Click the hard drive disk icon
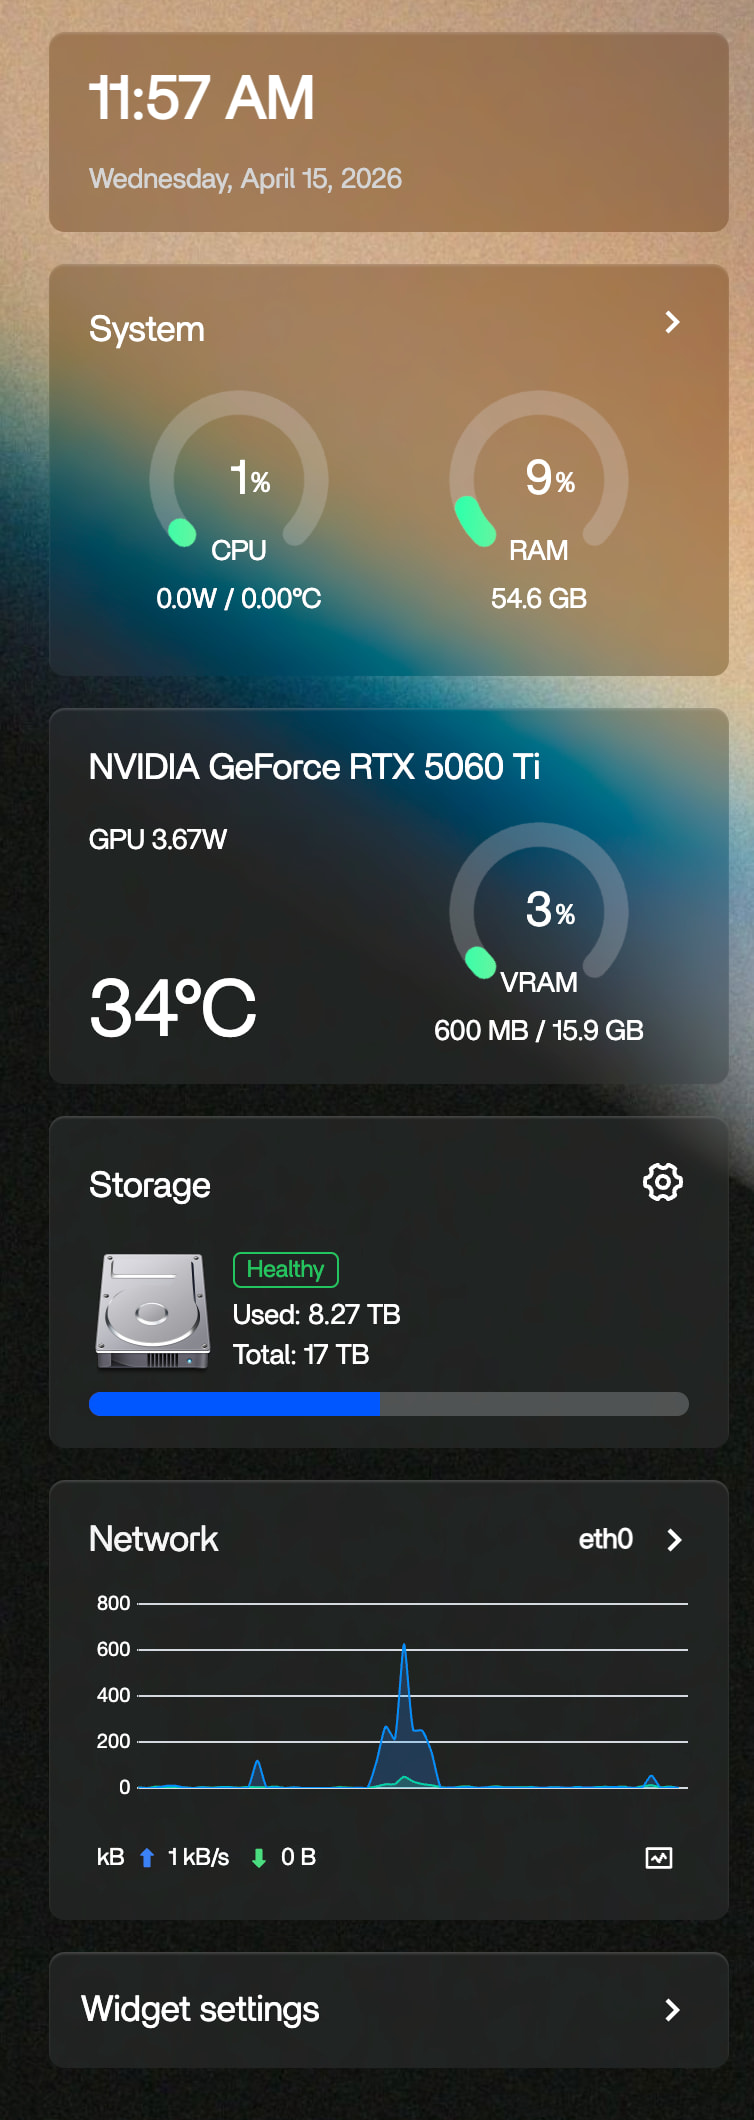The image size is (754, 2120). coord(153,1311)
